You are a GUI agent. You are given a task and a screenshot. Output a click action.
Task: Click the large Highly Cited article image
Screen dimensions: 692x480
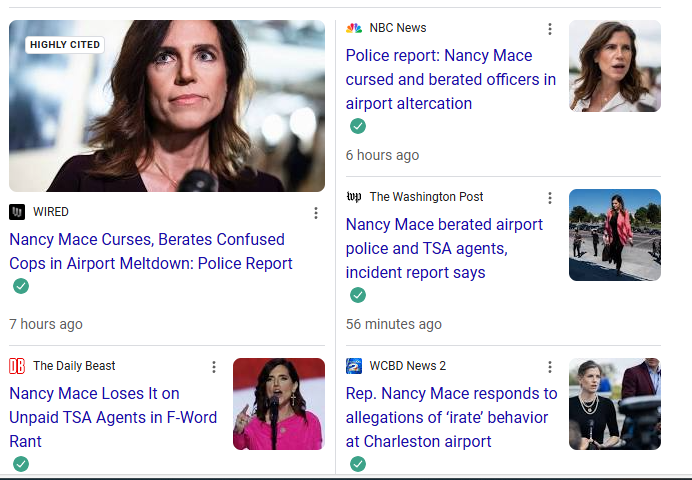point(167,105)
